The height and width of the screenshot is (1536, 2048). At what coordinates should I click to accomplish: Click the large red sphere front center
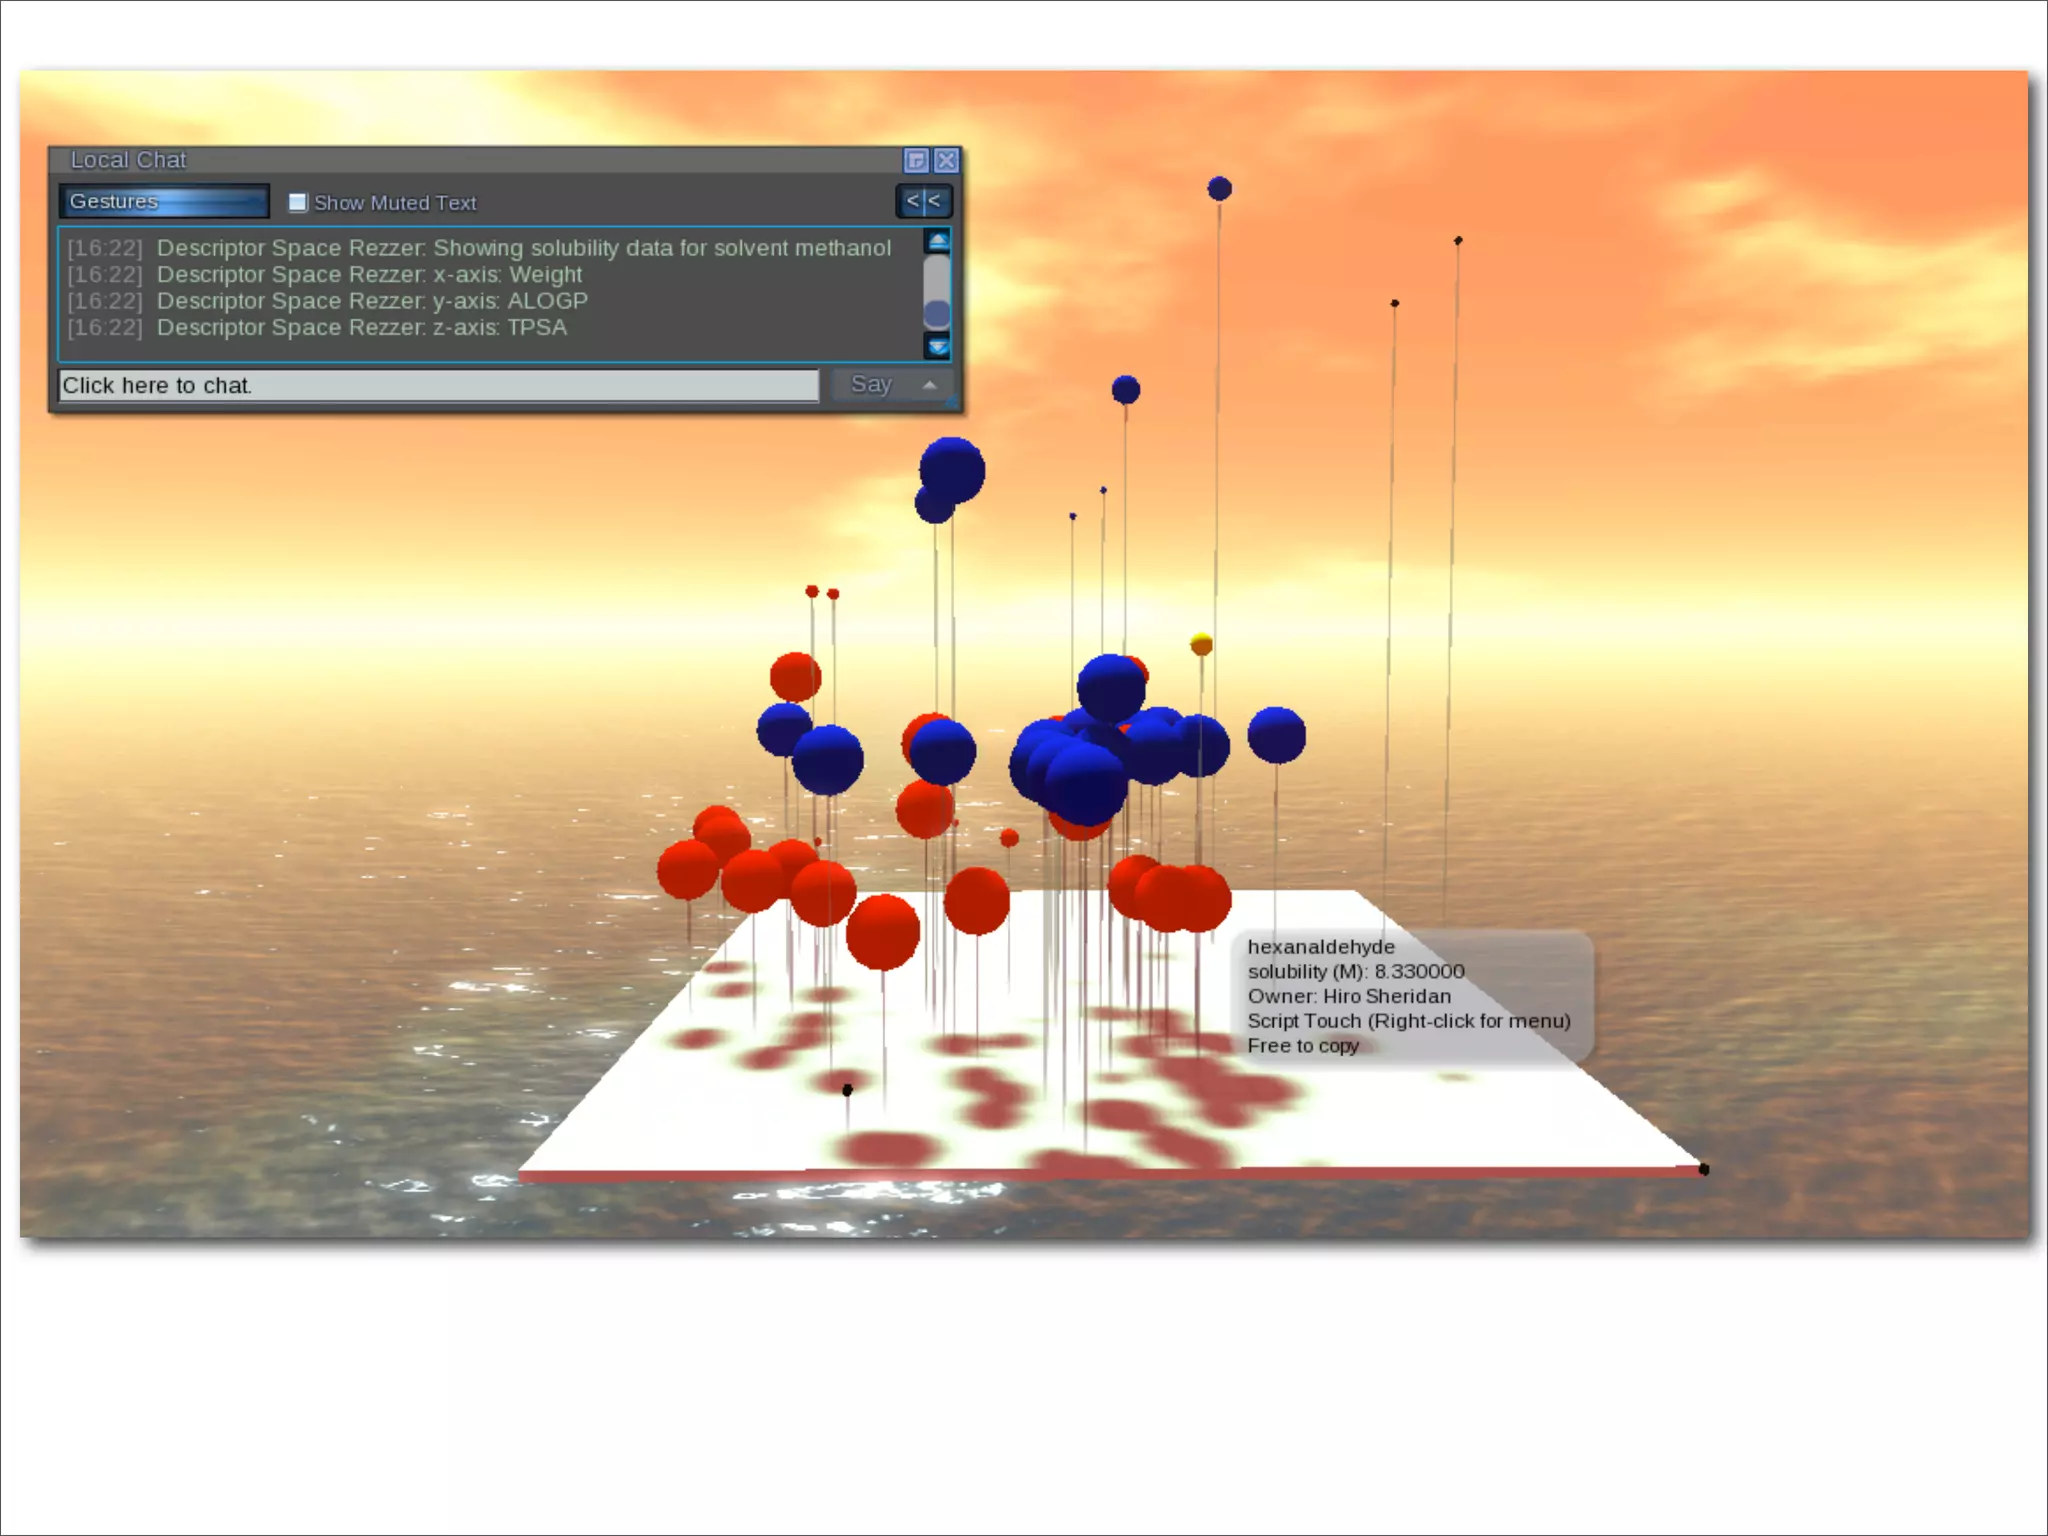point(882,932)
